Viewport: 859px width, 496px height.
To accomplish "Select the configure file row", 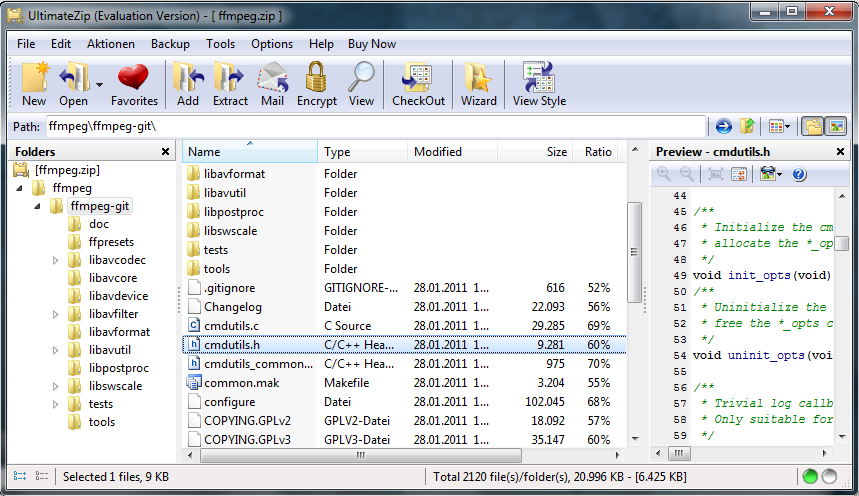I will pos(404,402).
